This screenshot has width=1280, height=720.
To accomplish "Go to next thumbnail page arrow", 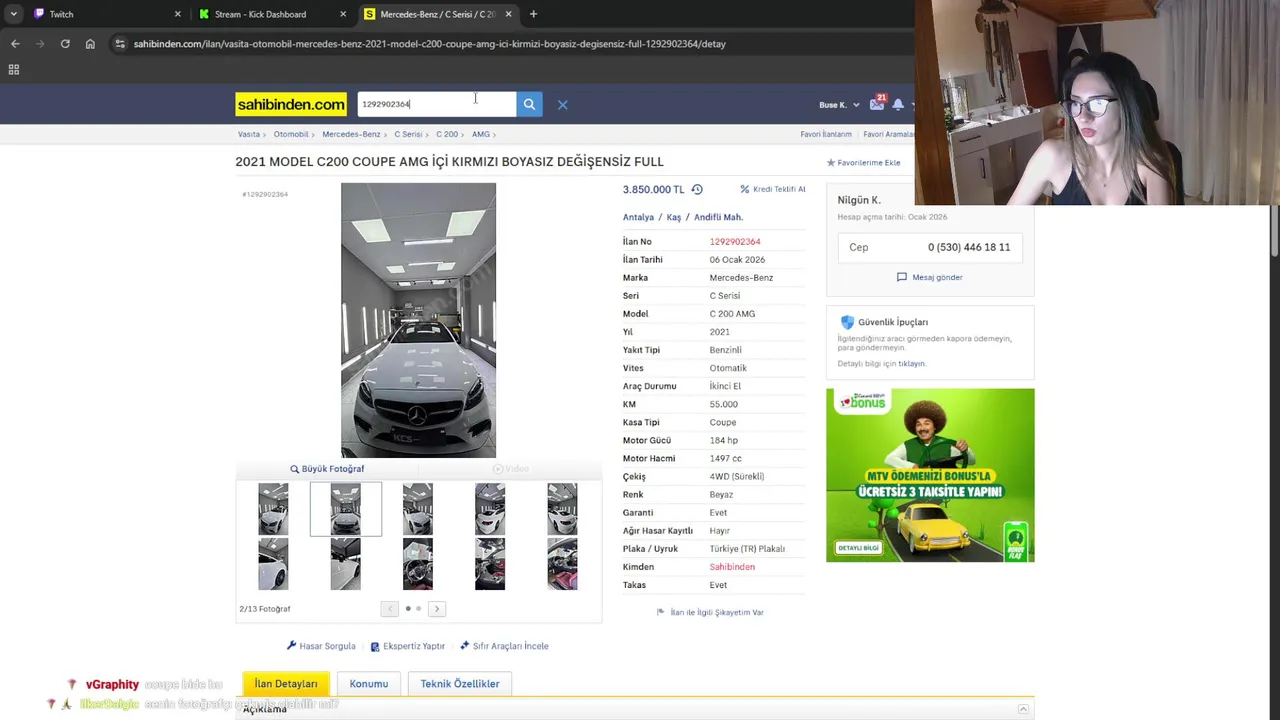I will point(436,608).
